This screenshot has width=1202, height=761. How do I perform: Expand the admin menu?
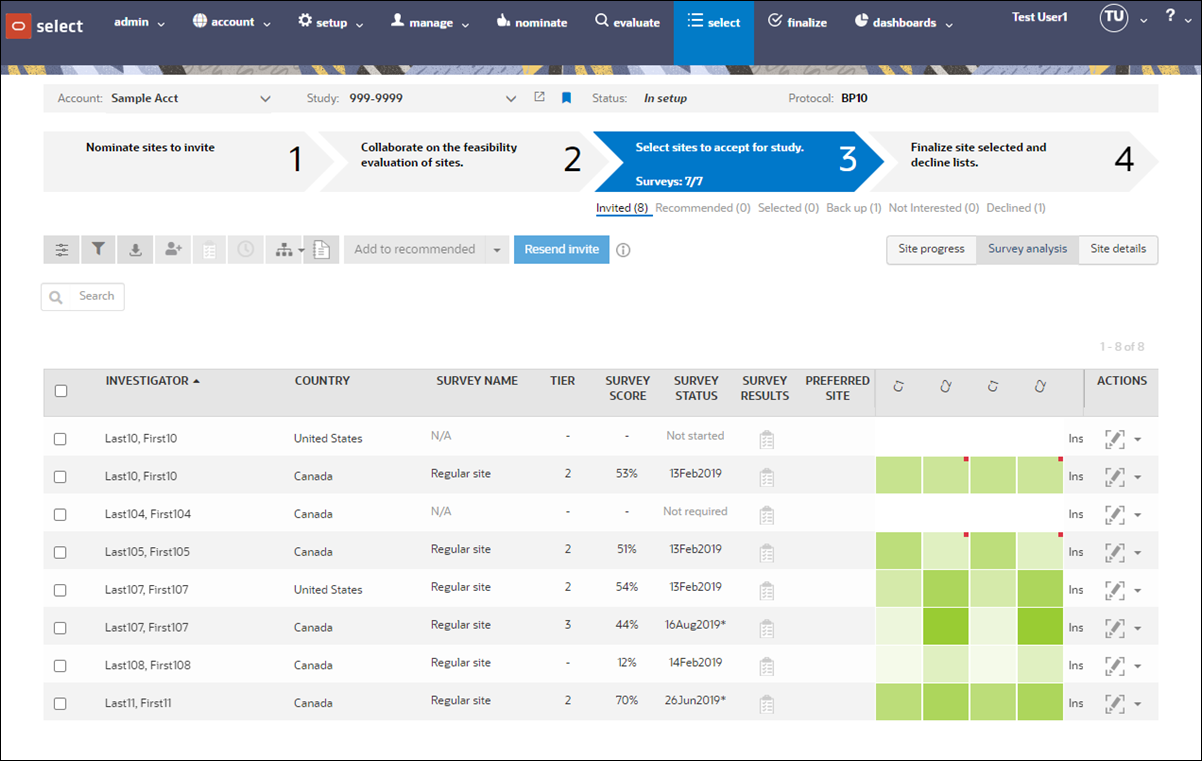coord(139,22)
